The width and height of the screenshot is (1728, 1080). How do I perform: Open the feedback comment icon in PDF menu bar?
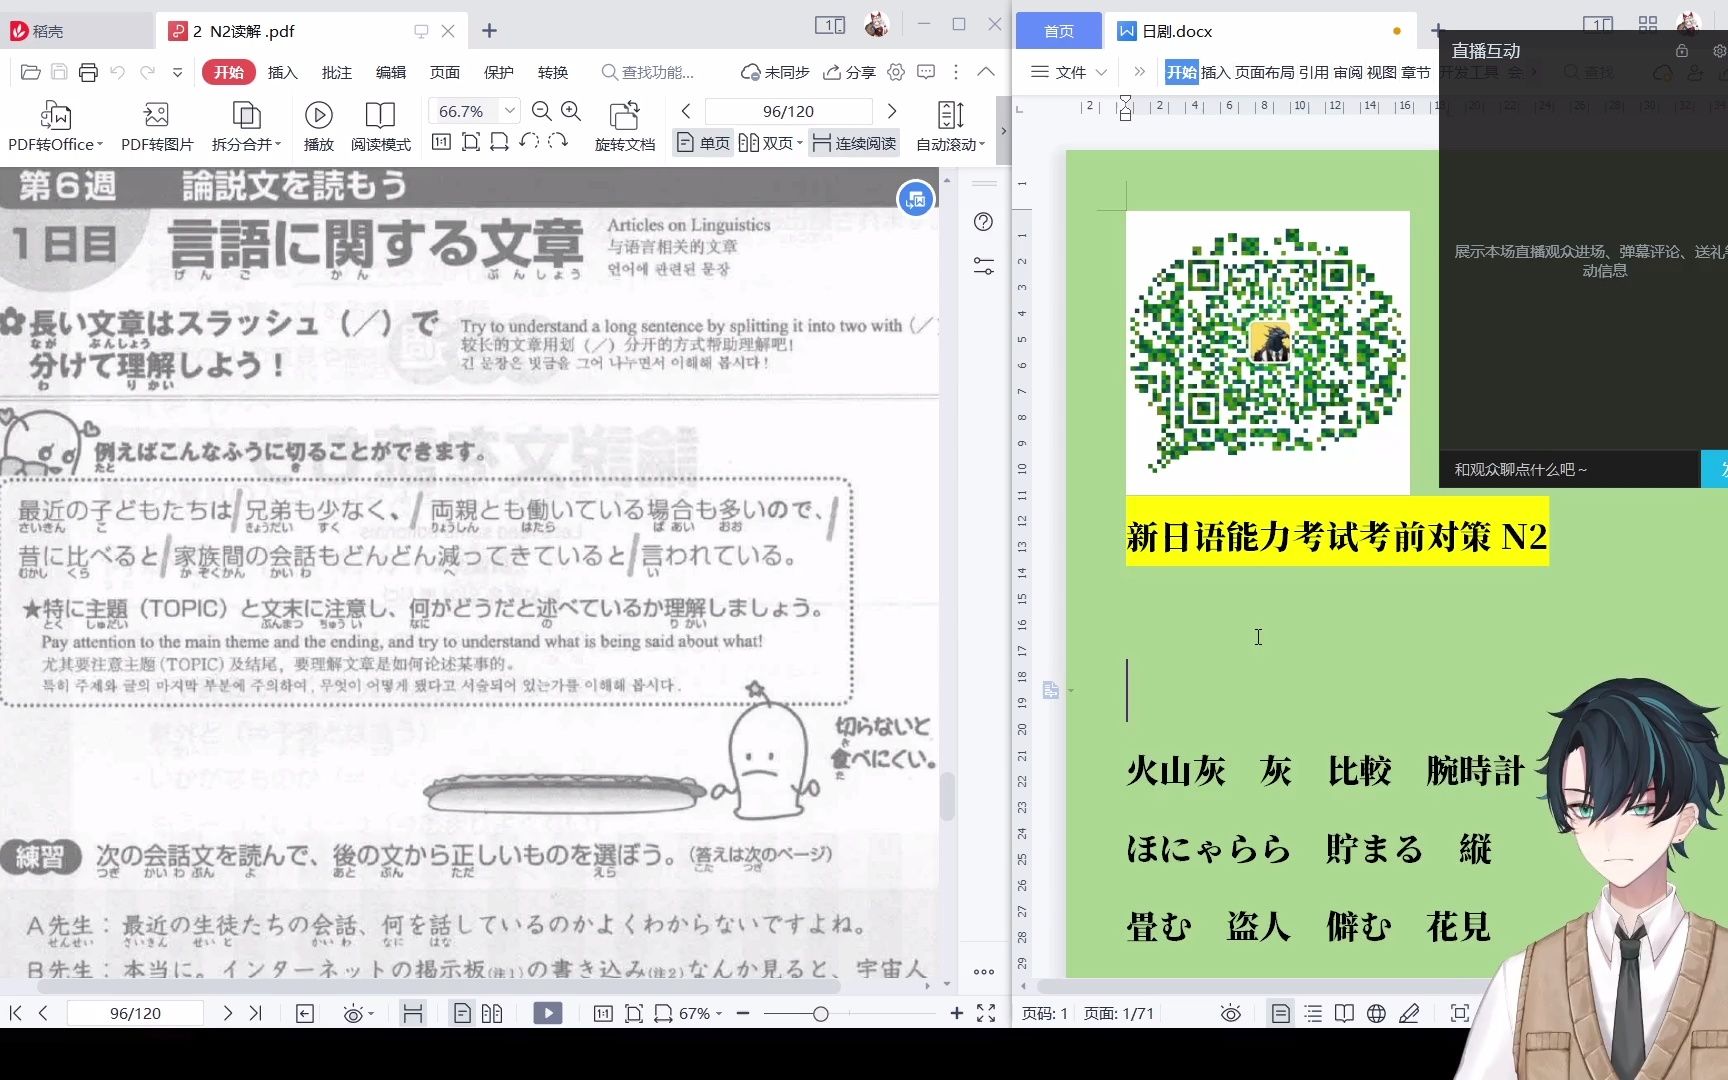click(x=926, y=72)
